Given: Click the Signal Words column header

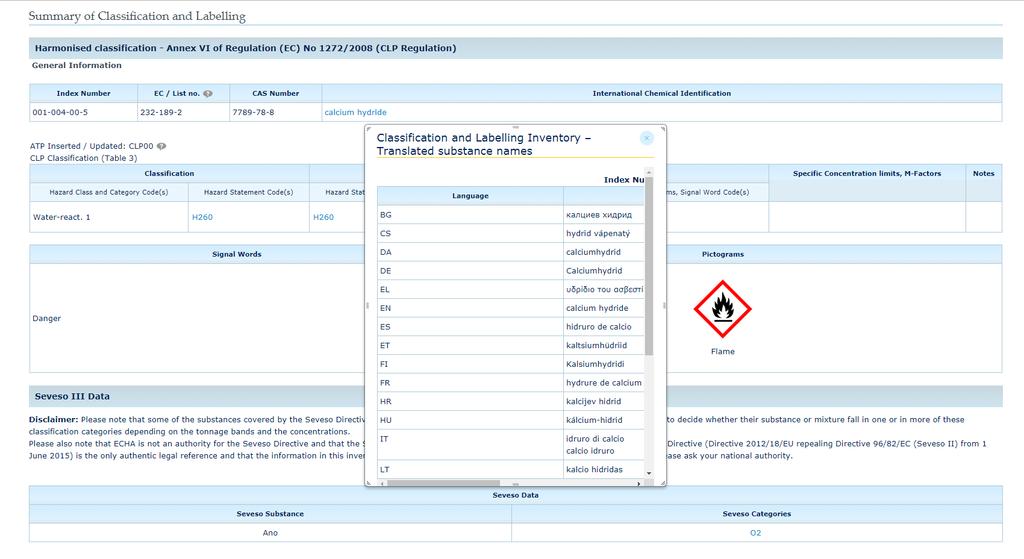Looking at the screenshot, I should 236,254.
